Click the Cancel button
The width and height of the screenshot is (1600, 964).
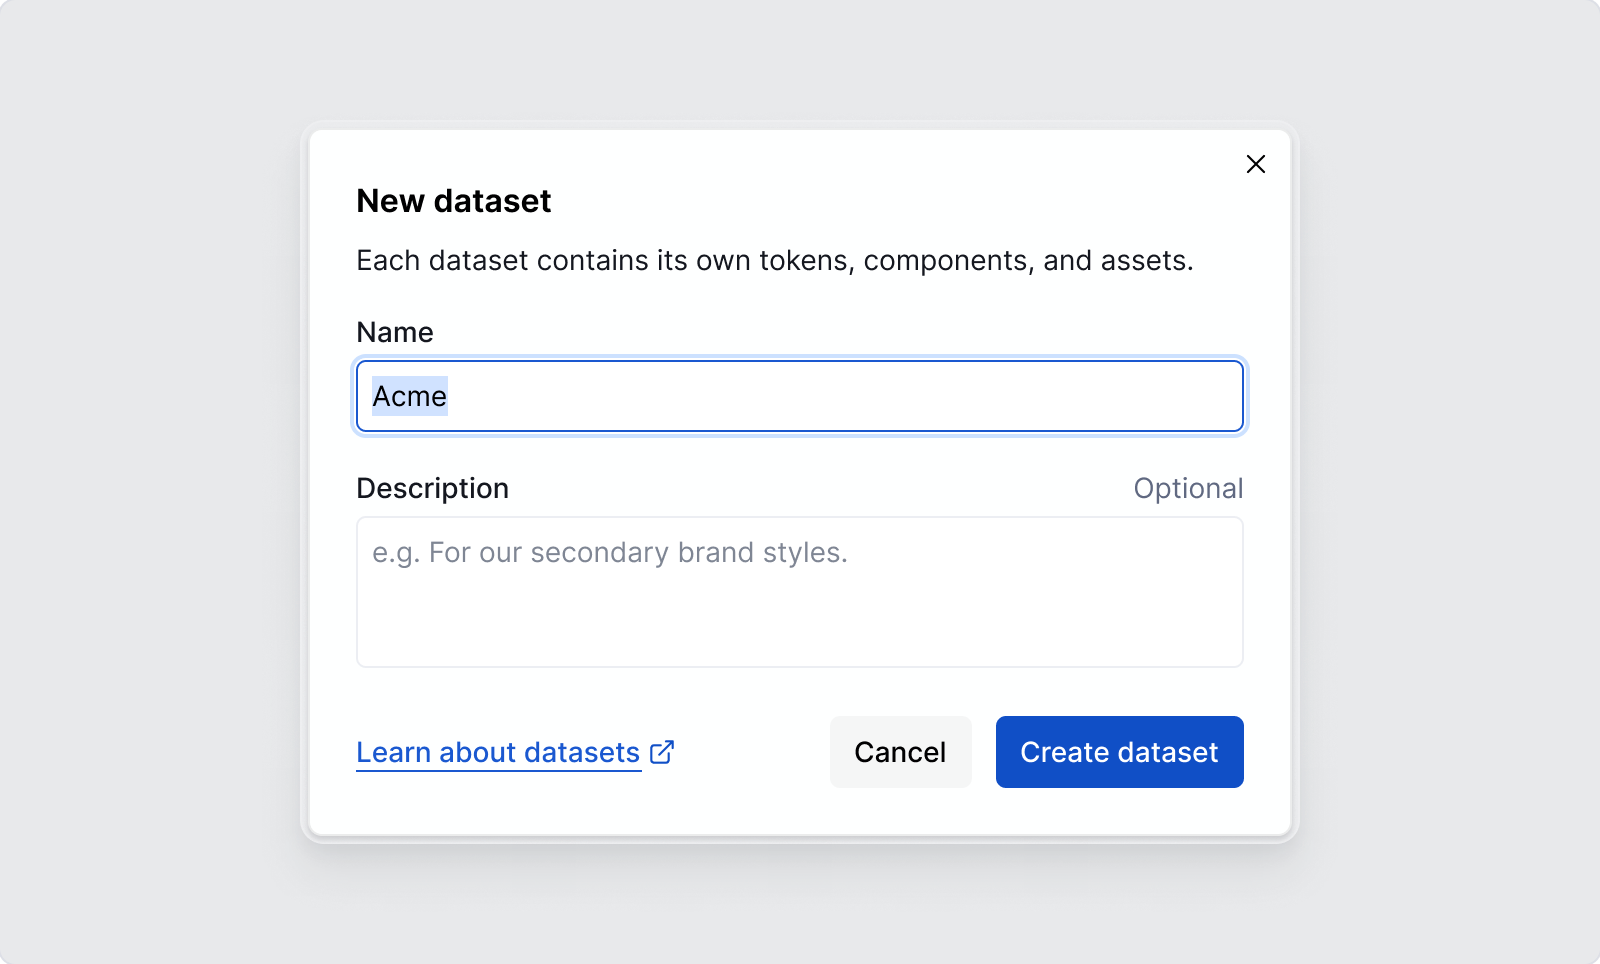[x=900, y=752]
